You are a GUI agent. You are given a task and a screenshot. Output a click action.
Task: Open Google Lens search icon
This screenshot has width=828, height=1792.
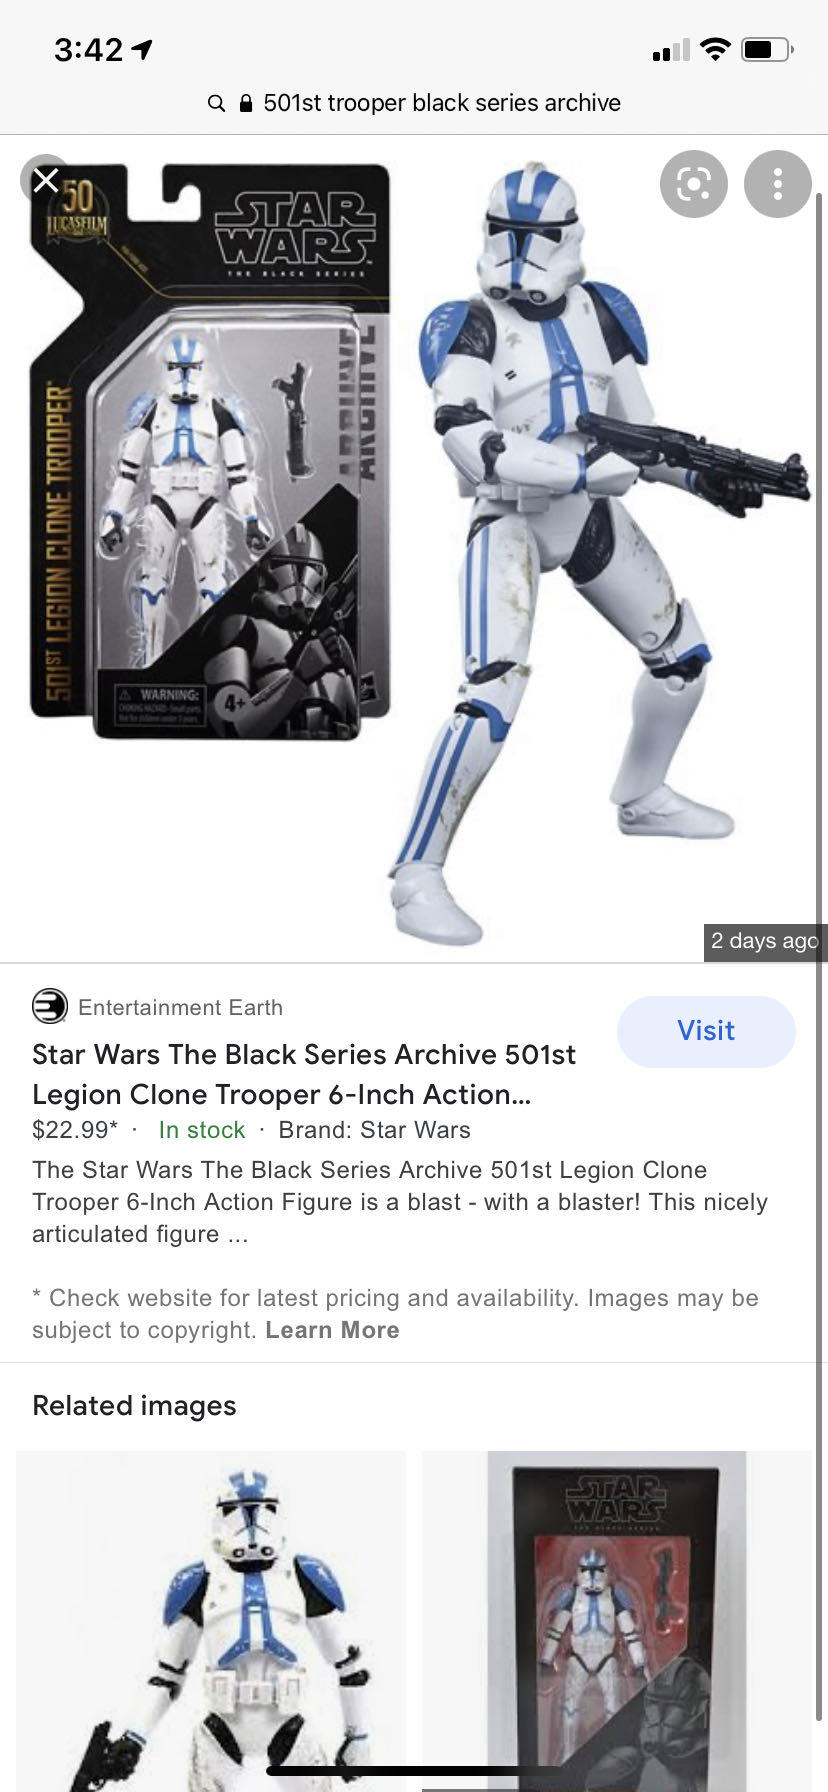pos(693,184)
